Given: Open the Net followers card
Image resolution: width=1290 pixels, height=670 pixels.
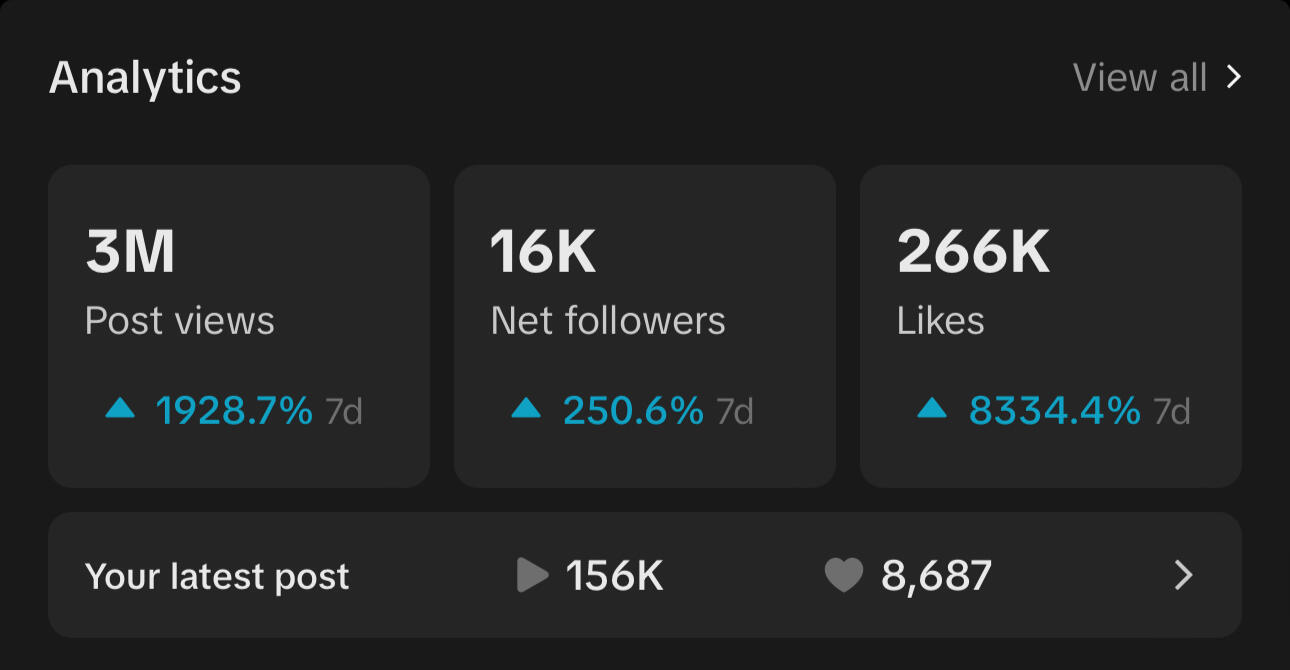Looking at the screenshot, I should click(645, 326).
